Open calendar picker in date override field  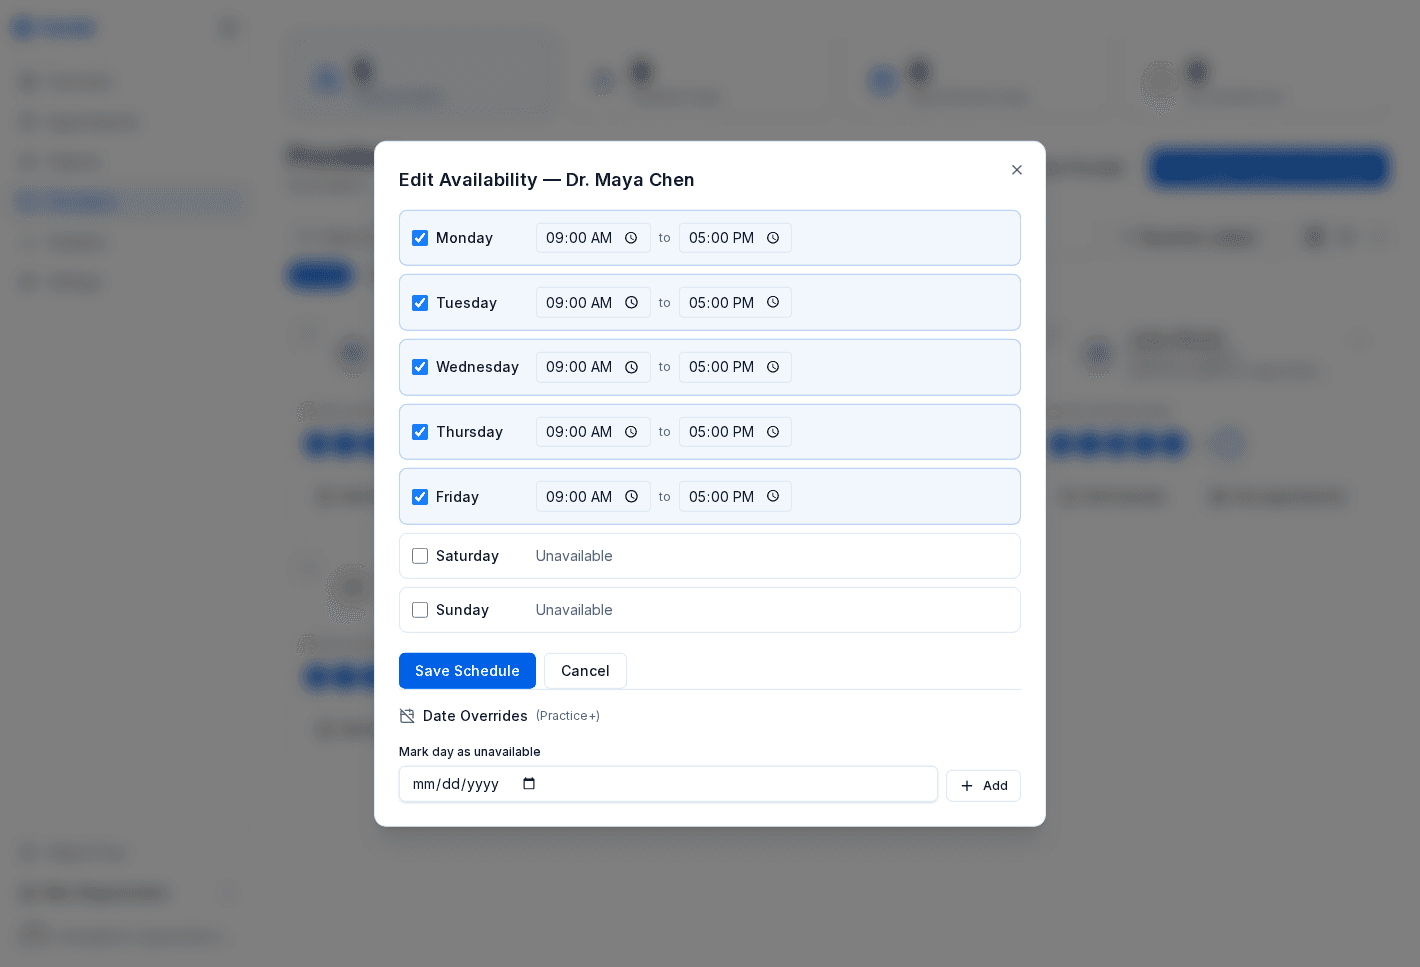click(529, 784)
